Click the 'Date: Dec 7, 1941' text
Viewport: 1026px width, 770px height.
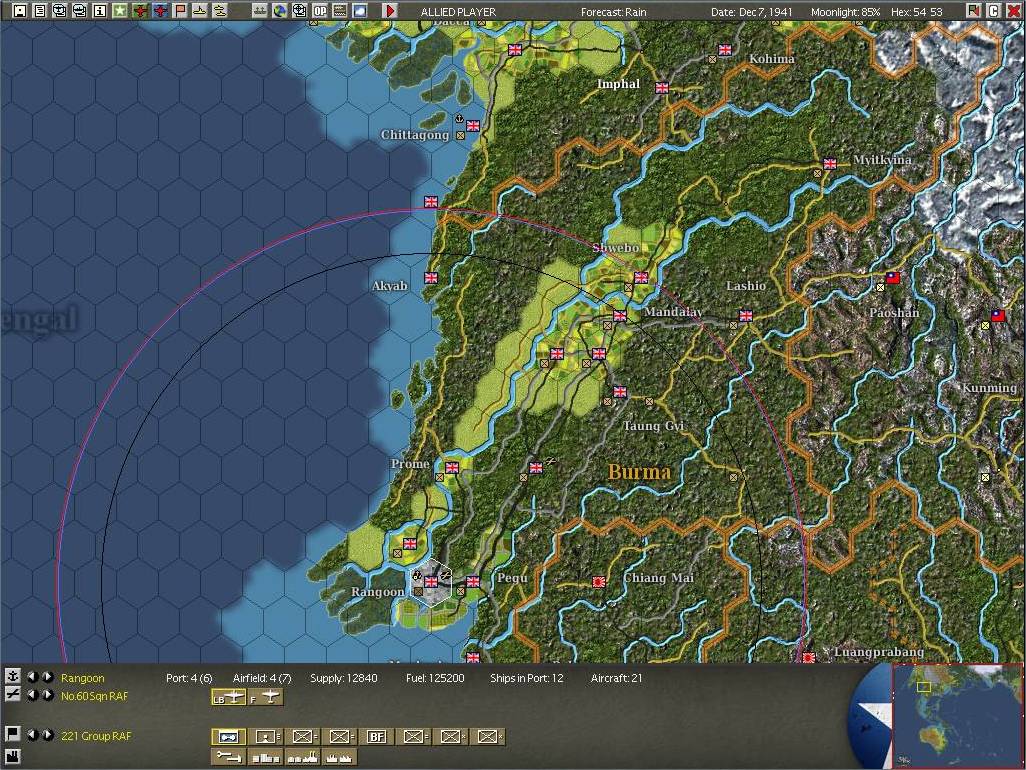tap(751, 12)
